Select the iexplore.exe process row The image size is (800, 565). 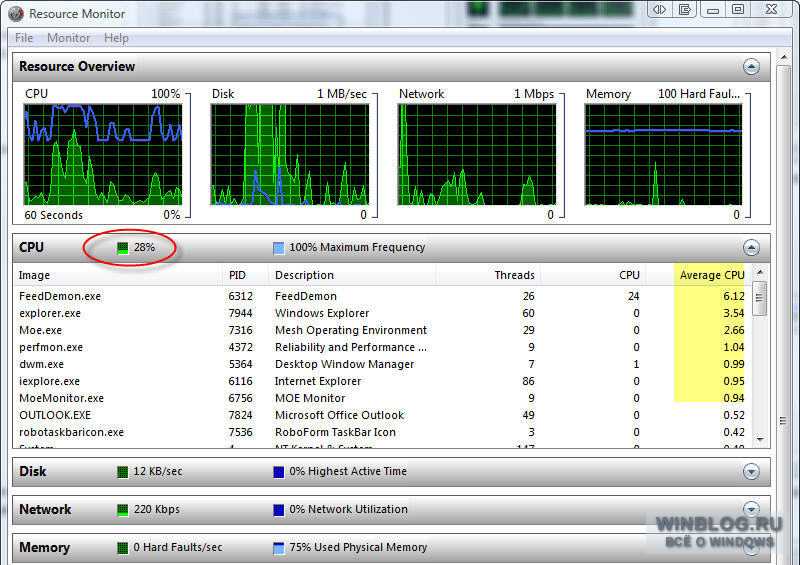click(382, 381)
